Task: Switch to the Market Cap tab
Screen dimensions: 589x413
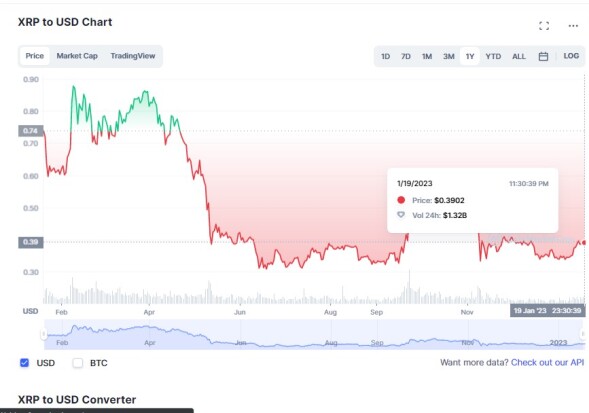Action: click(77, 56)
